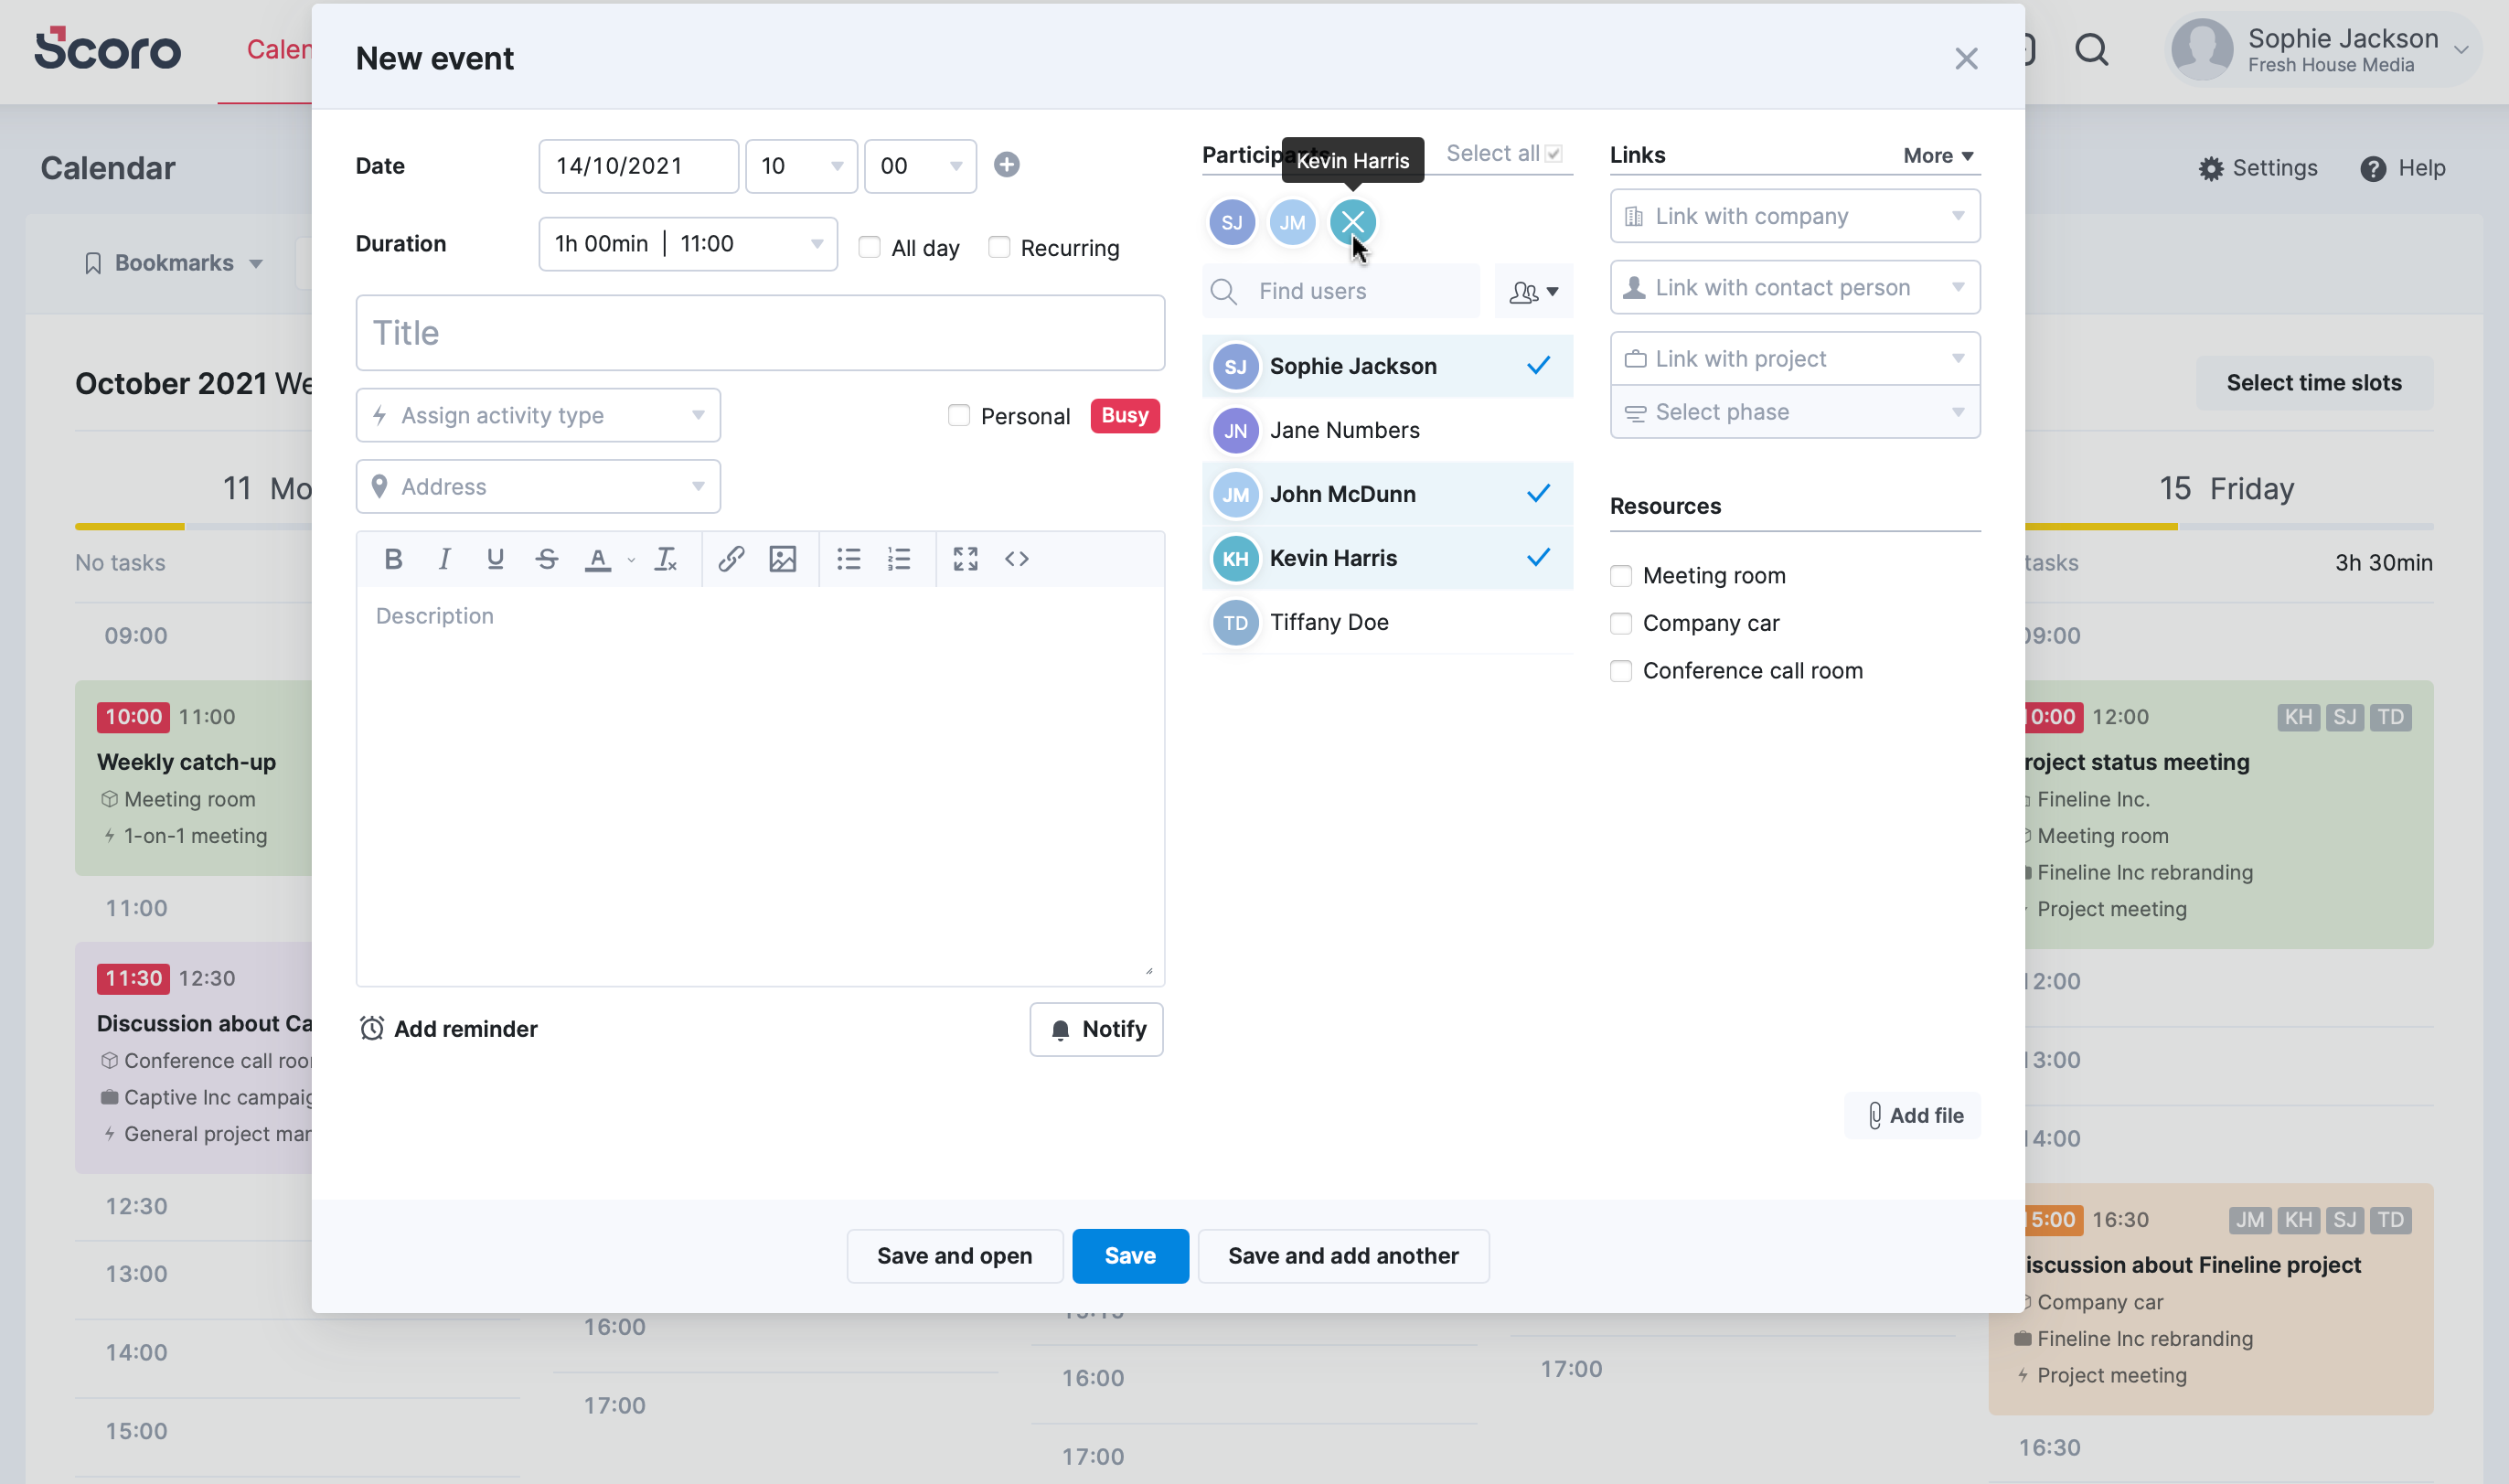The image size is (2509, 1484).
Task: Open Link with project dropdown
Action: [1795, 359]
